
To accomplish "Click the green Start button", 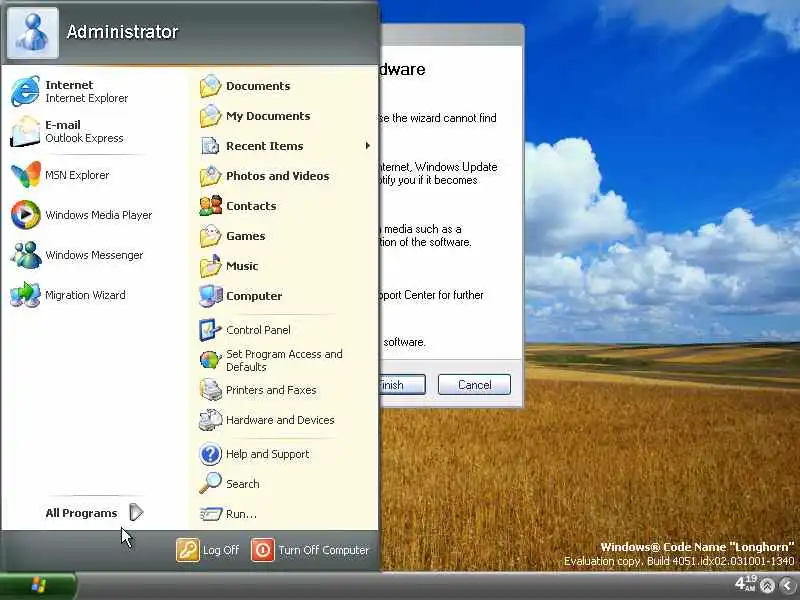I will pyautogui.click(x=38, y=585).
